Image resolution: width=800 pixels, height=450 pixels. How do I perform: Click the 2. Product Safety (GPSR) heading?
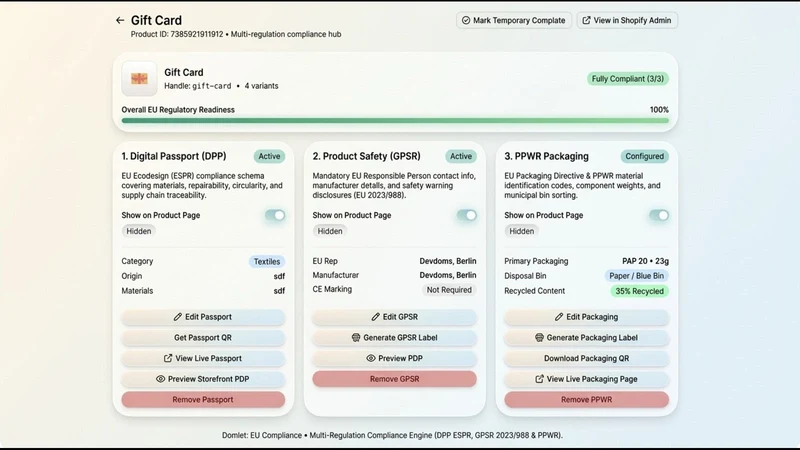[x=367, y=156]
